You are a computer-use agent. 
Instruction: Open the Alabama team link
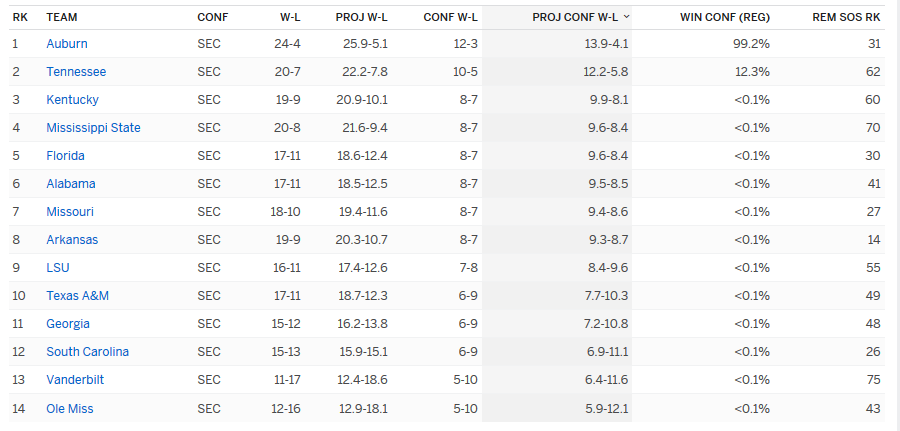[71, 184]
